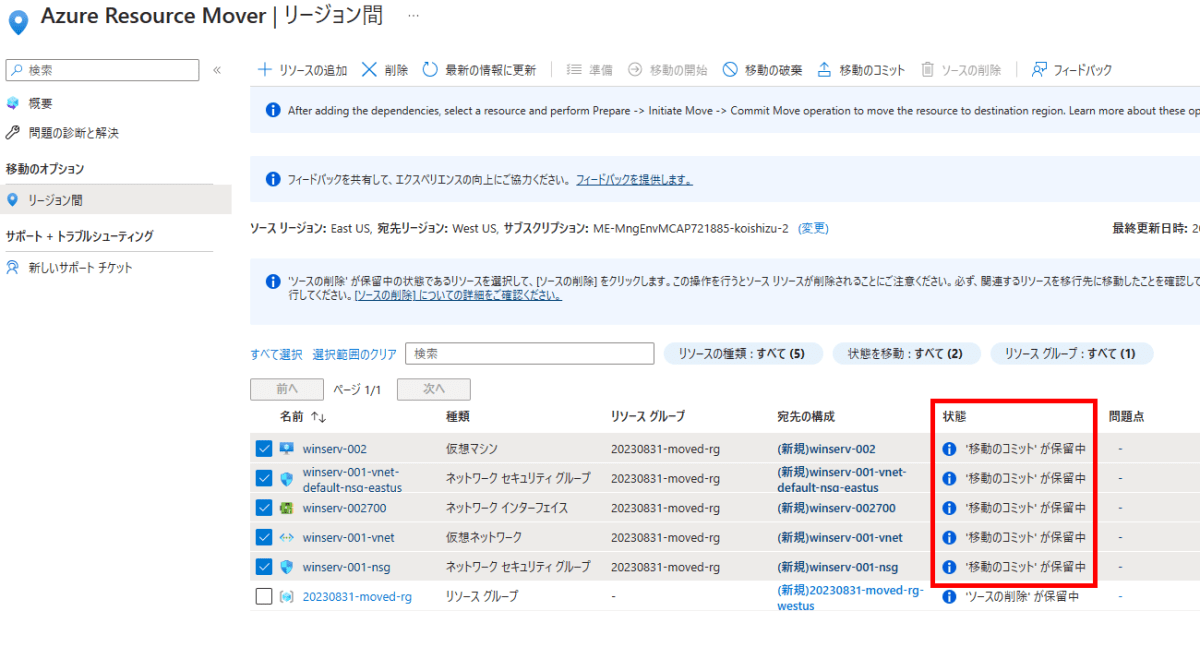Open リソースの種類 : すべて (5) filter

743,354
